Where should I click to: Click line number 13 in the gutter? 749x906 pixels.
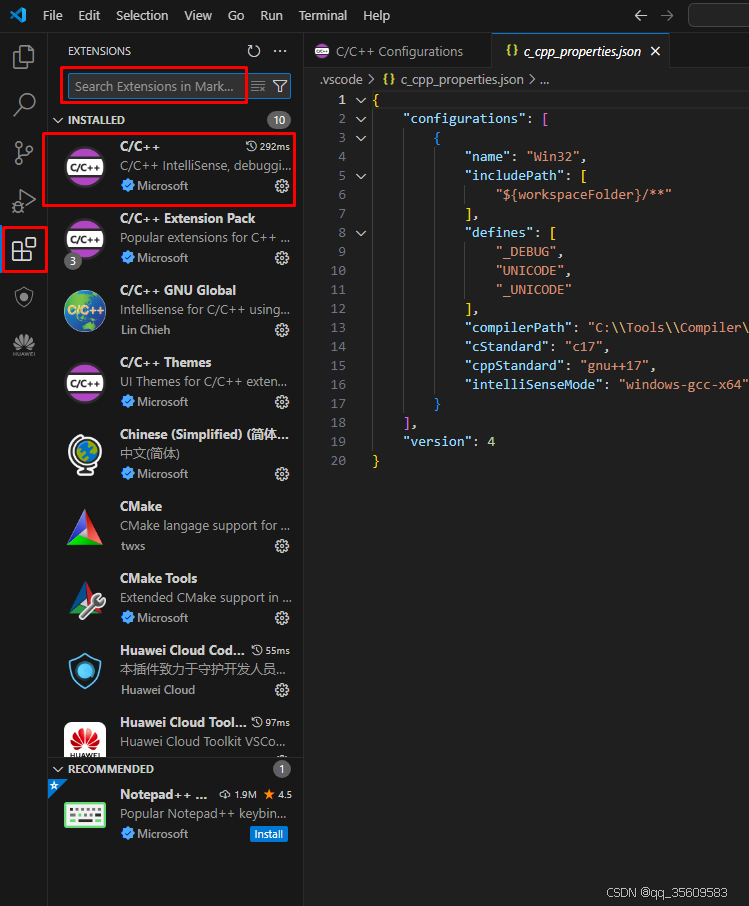(x=338, y=328)
